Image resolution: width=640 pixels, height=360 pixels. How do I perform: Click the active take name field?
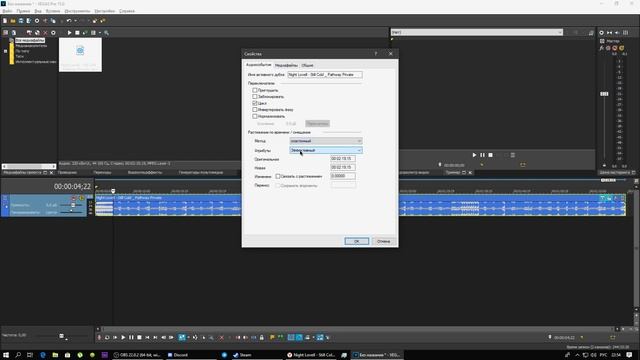click(x=324, y=75)
